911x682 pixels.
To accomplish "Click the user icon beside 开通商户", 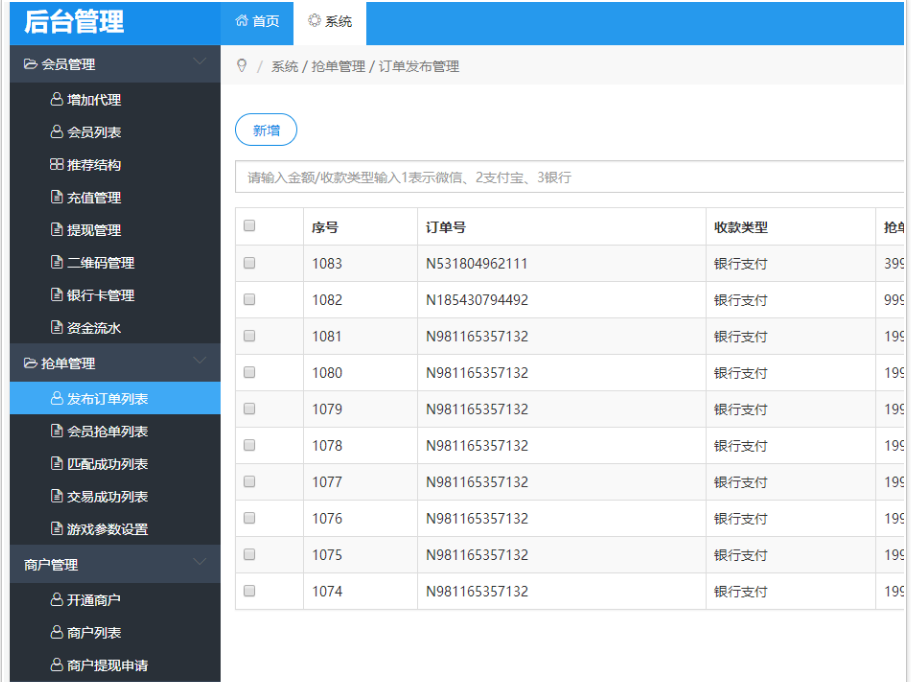I will pyautogui.click(x=57, y=600).
